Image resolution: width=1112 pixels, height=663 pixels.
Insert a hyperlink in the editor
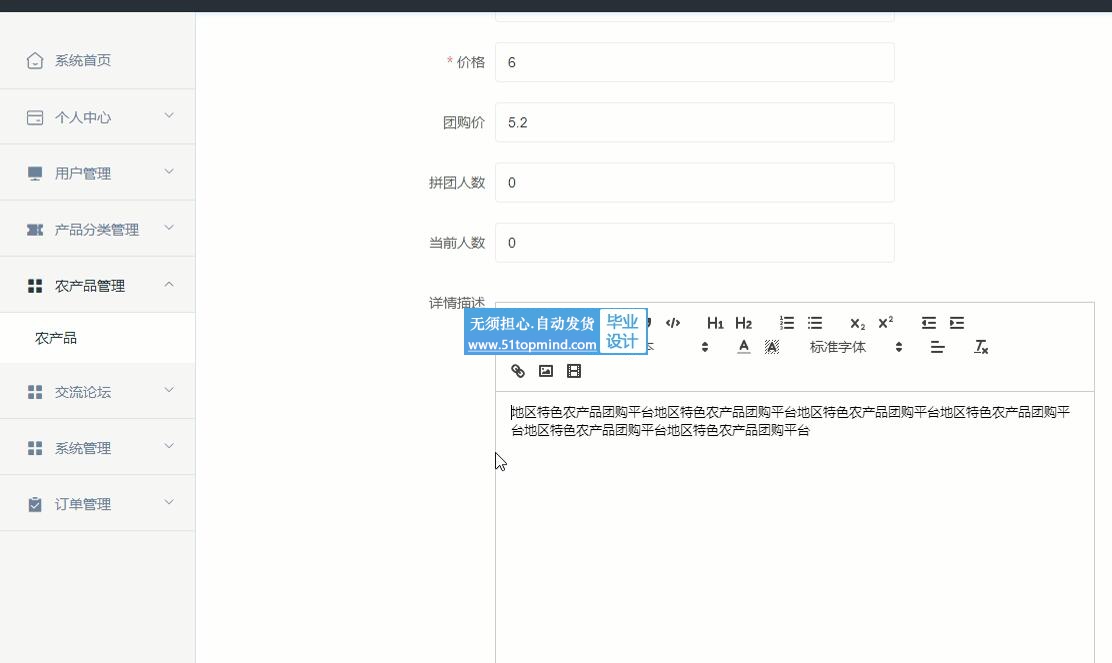pos(518,371)
